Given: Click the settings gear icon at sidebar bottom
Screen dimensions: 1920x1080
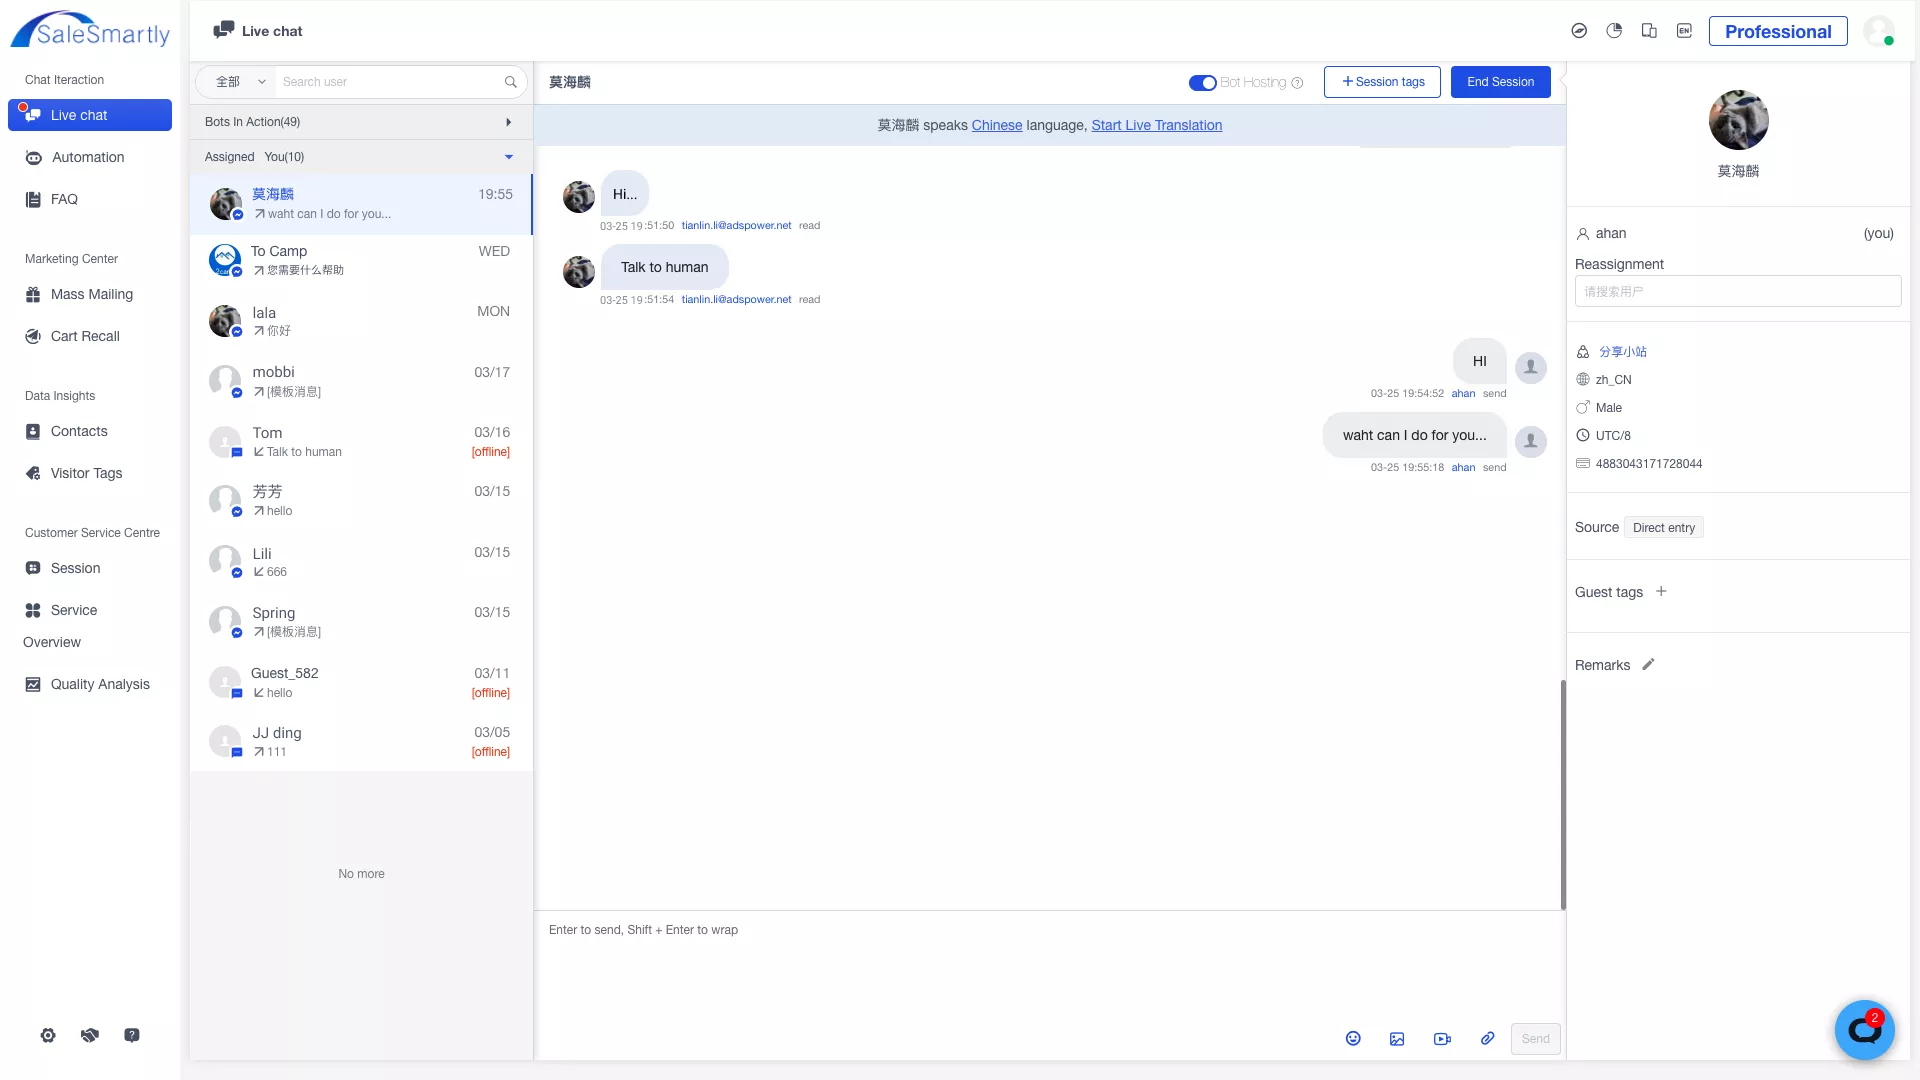Looking at the screenshot, I should [x=48, y=1036].
